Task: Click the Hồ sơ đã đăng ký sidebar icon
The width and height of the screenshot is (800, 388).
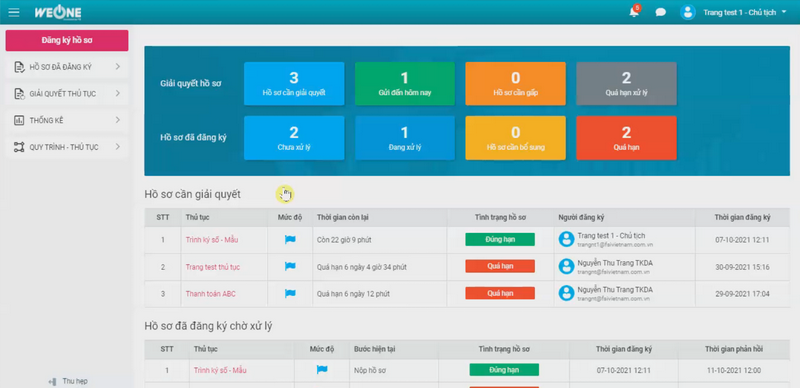Action: tap(19, 67)
